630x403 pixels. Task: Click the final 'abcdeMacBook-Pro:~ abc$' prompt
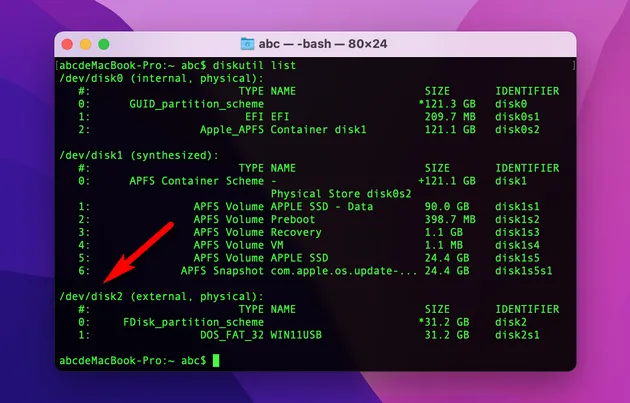pyautogui.click(x=133, y=361)
